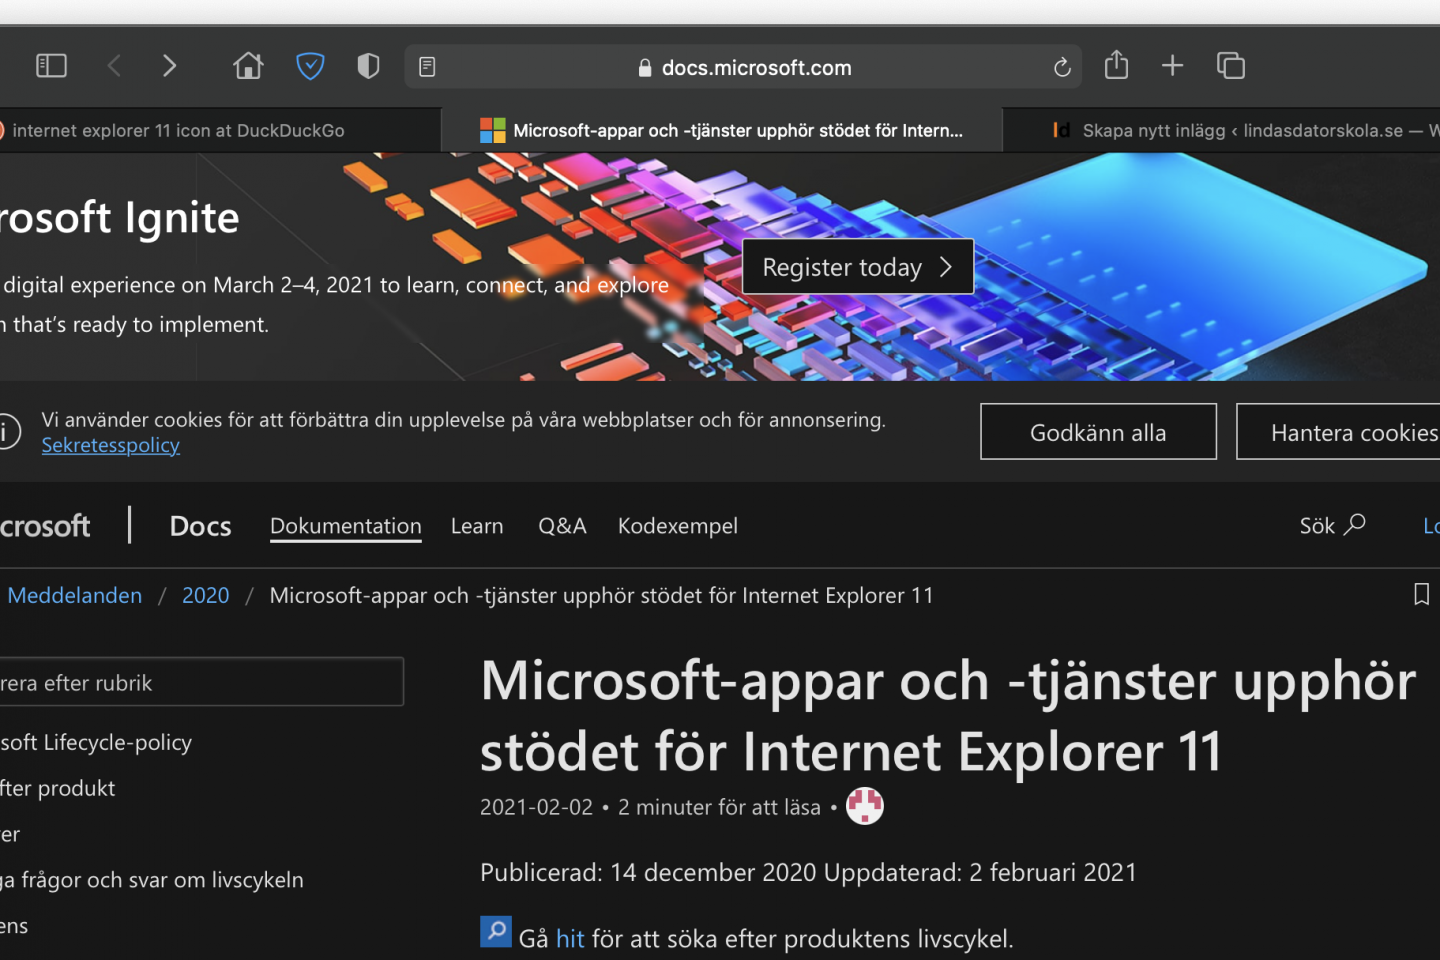The height and width of the screenshot is (960, 1440).
Task: Open the privacy report half-shield icon
Action: (x=368, y=66)
